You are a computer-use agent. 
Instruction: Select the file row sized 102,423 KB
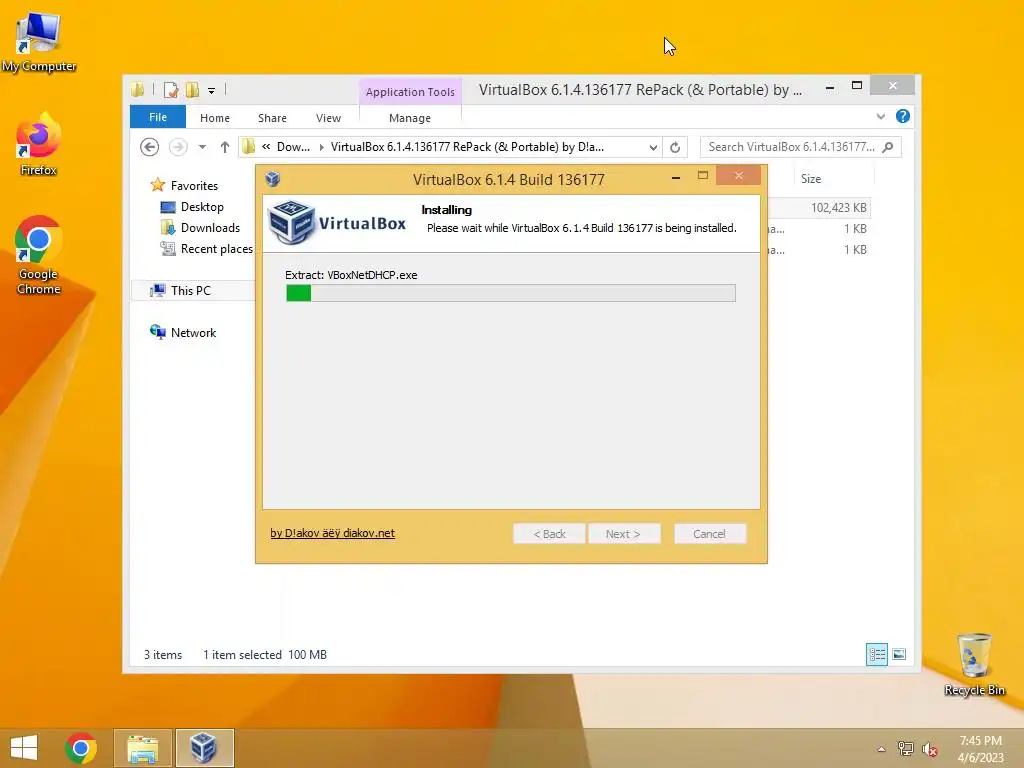[x=819, y=208]
